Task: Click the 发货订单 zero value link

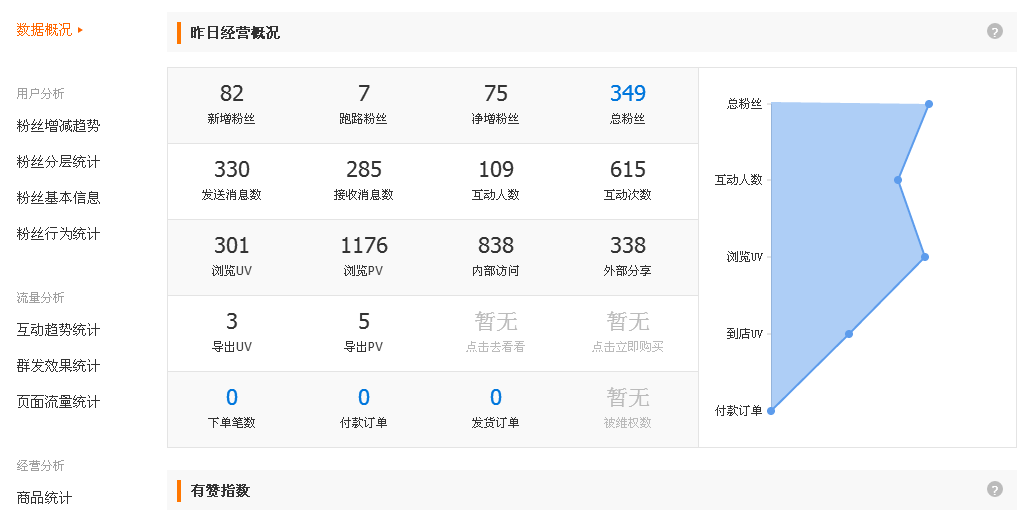Action: coord(496,398)
